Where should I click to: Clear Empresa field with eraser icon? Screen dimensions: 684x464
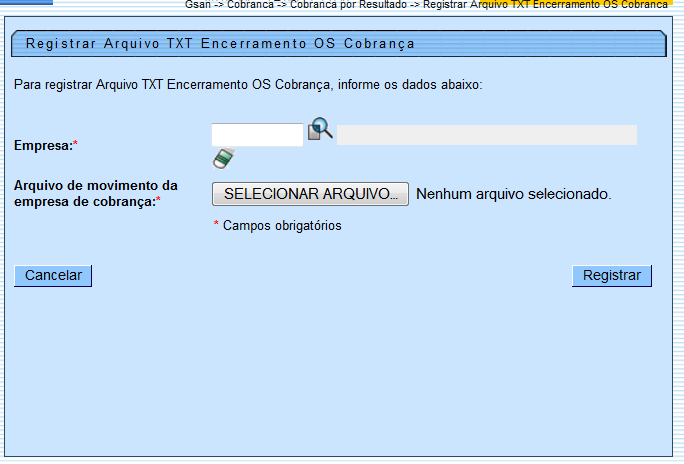(x=224, y=158)
